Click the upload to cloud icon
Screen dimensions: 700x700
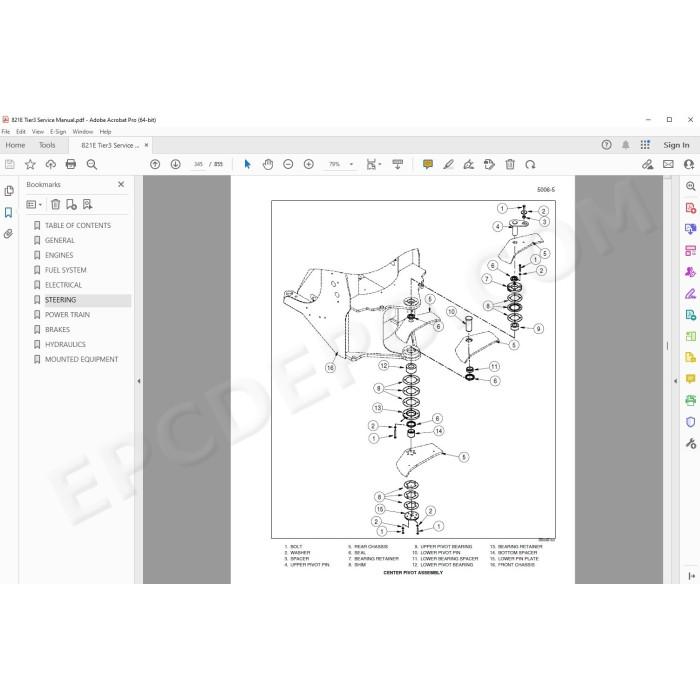click(x=50, y=165)
